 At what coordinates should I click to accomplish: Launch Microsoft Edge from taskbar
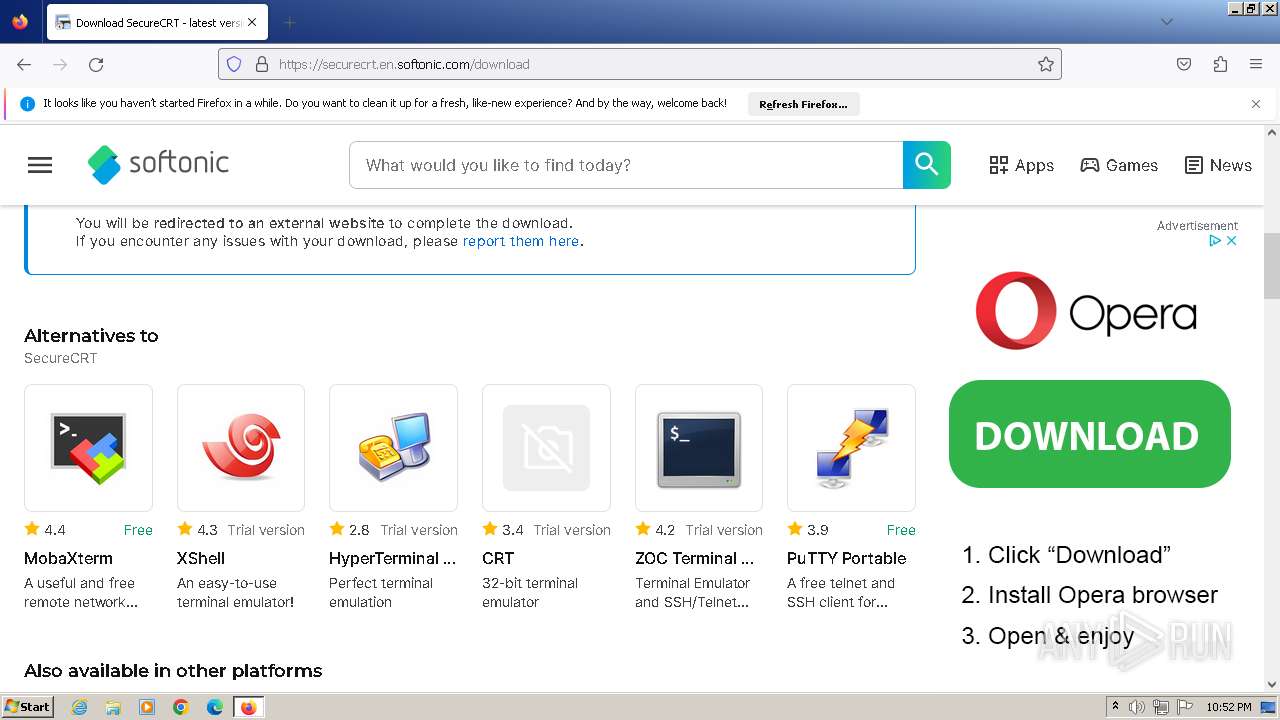(215, 707)
